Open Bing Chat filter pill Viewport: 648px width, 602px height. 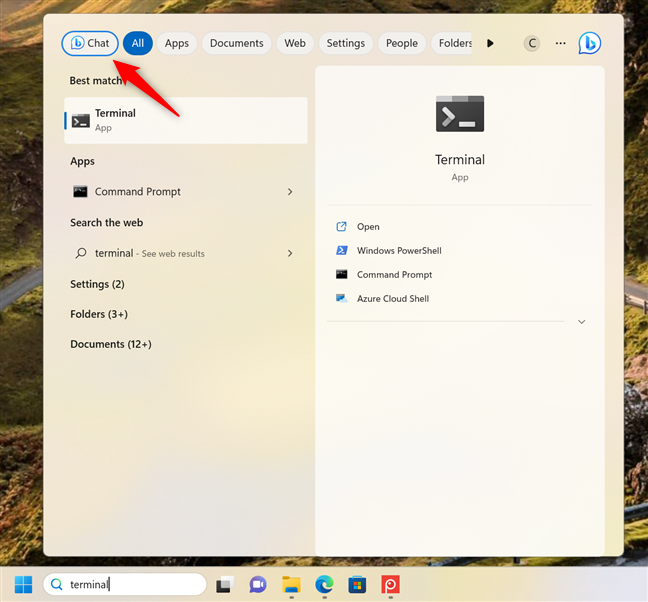click(x=90, y=43)
